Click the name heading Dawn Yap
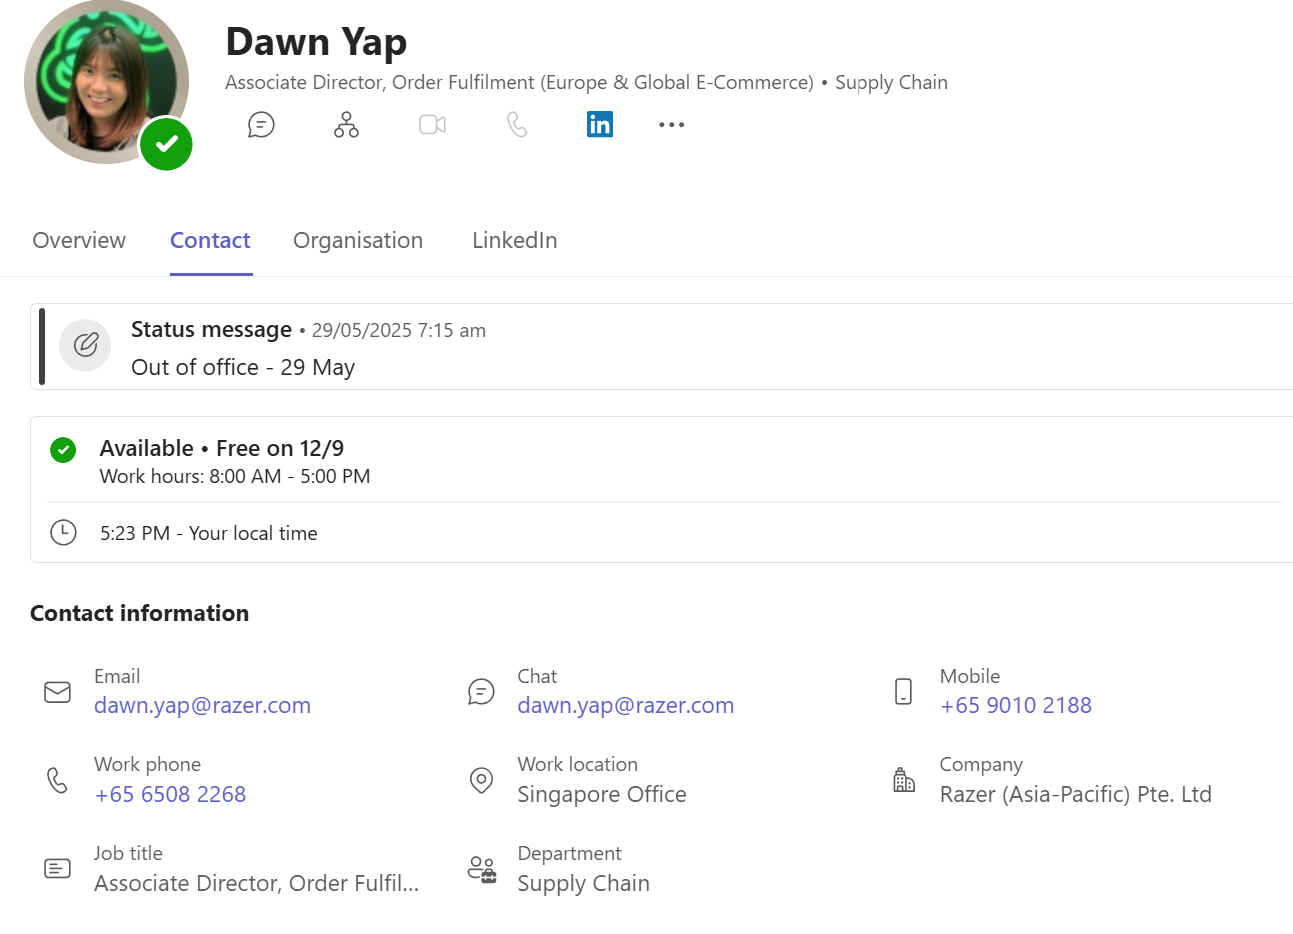Screen dimensions: 1293x934 tap(316, 42)
